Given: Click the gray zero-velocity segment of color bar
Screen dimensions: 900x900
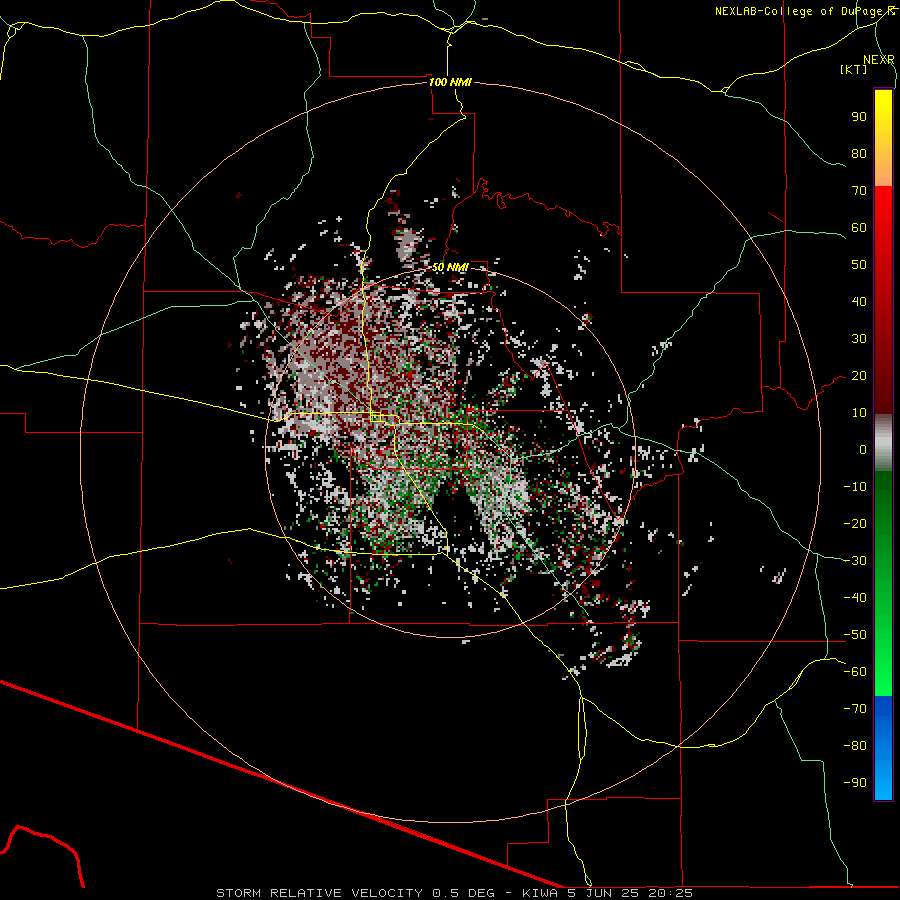Looking at the screenshot, I should pyautogui.click(x=883, y=443).
